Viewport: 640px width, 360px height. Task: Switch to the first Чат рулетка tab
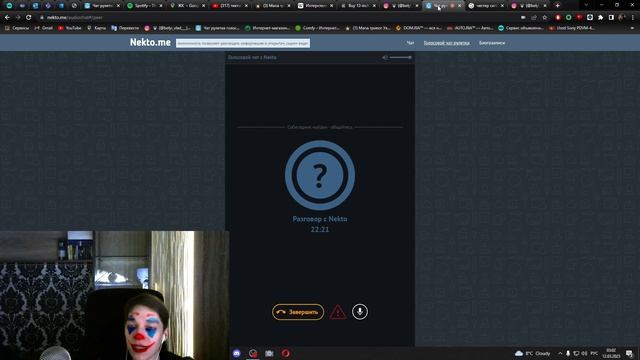102,6
